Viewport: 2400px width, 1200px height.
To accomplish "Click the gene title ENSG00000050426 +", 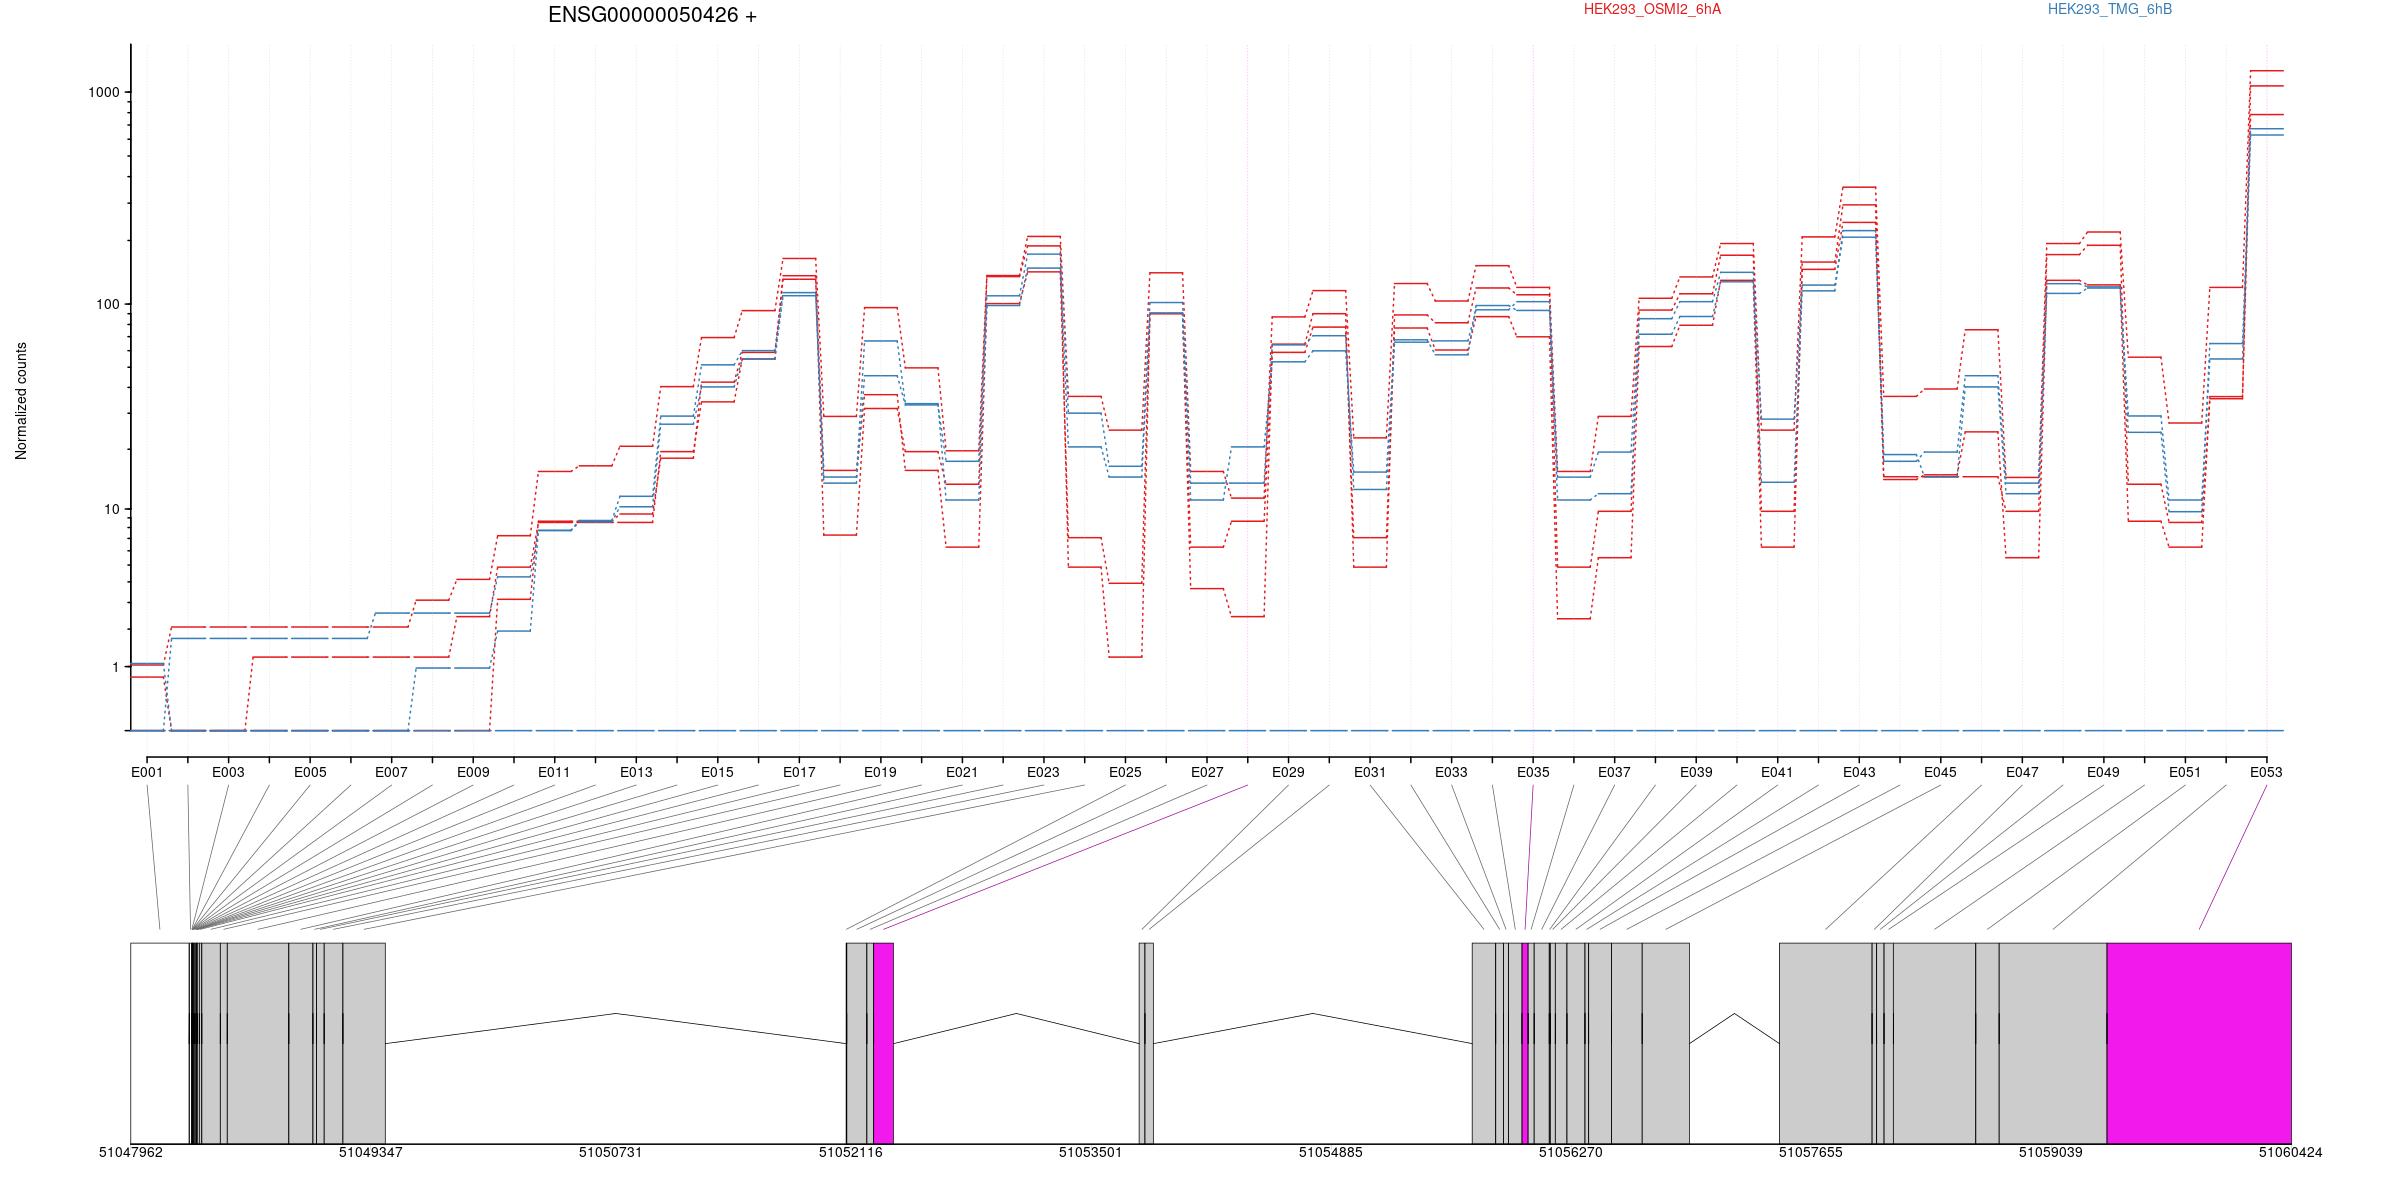I will point(652,15).
